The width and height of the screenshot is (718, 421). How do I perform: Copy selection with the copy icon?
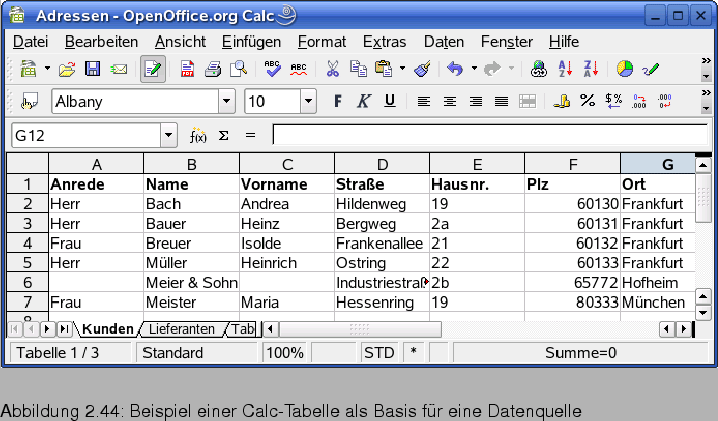pyautogui.click(x=358, y=69)
